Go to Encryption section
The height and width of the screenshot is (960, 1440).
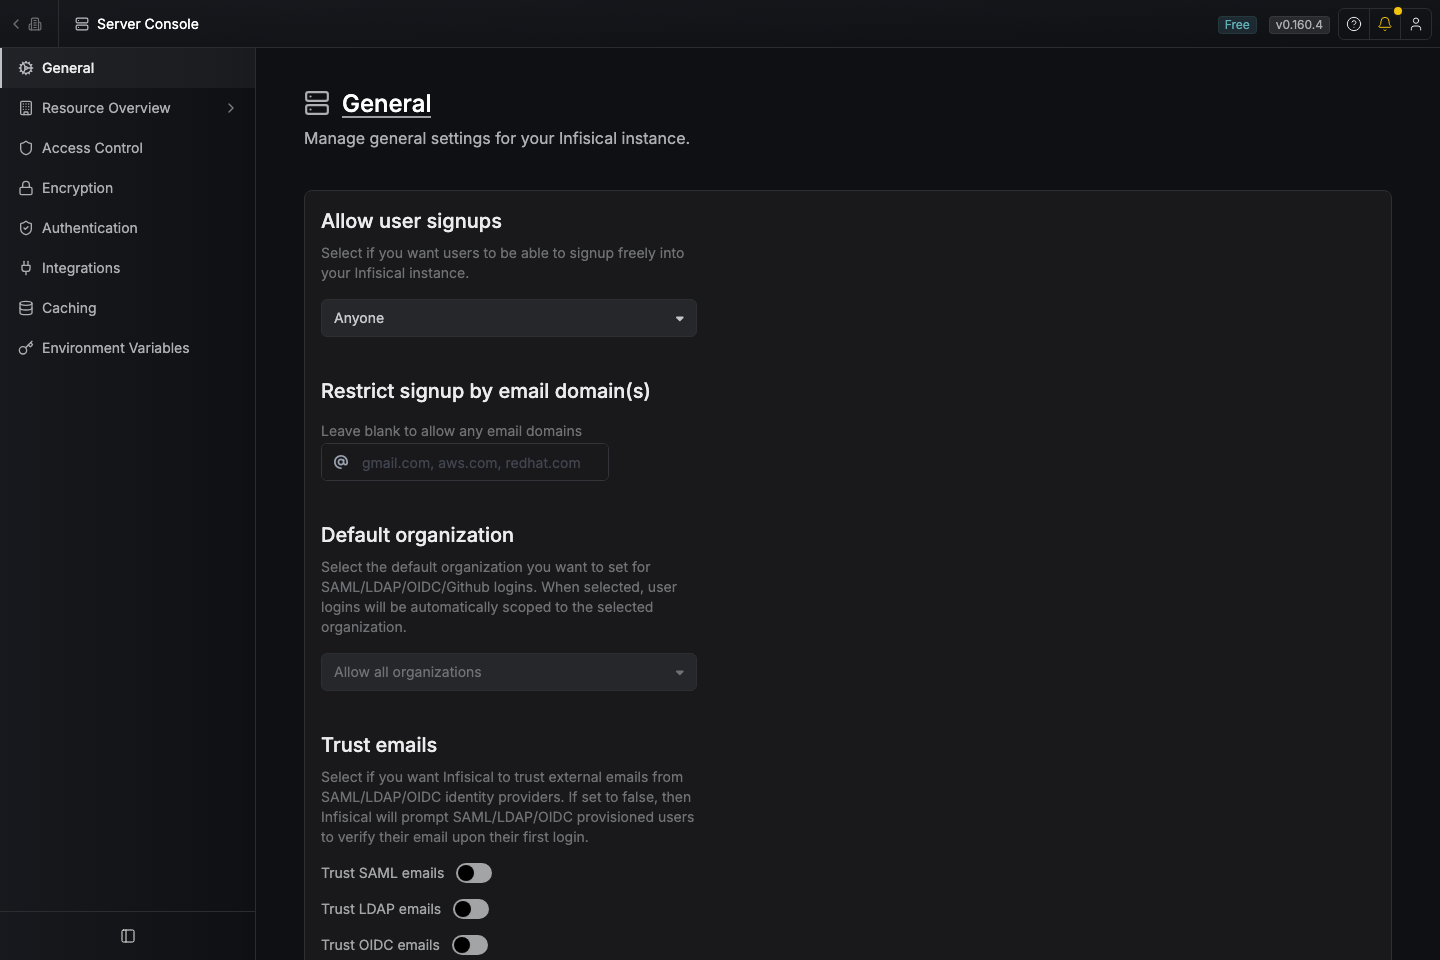point(128,188)
